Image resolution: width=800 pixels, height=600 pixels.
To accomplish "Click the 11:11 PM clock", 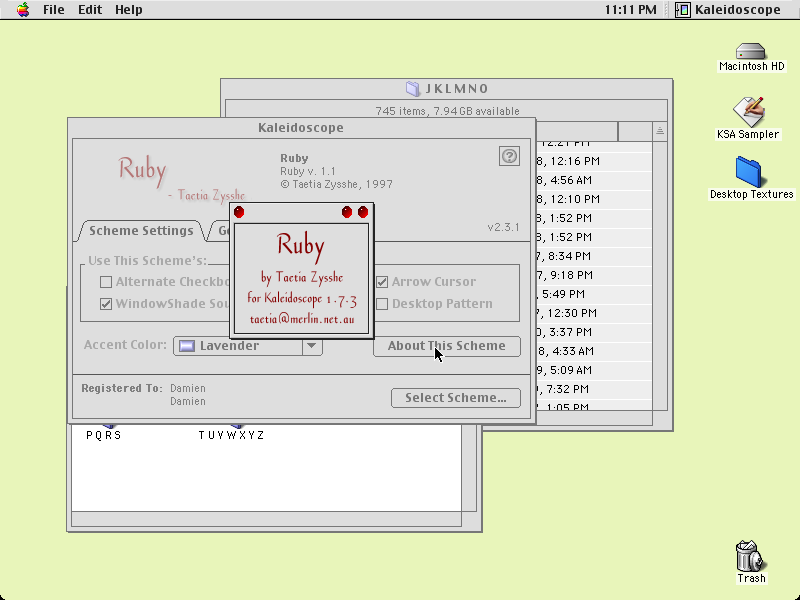I will [631, 9].
